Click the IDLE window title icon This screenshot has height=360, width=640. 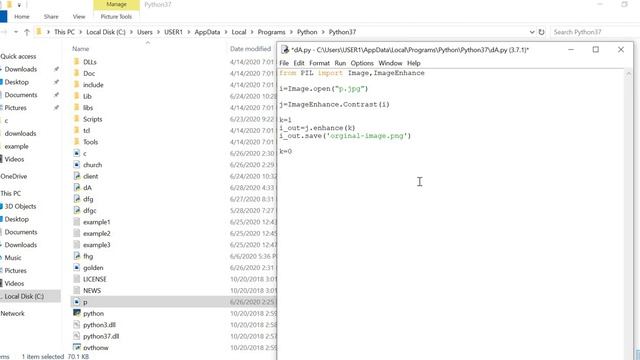[x=285, y=50]
